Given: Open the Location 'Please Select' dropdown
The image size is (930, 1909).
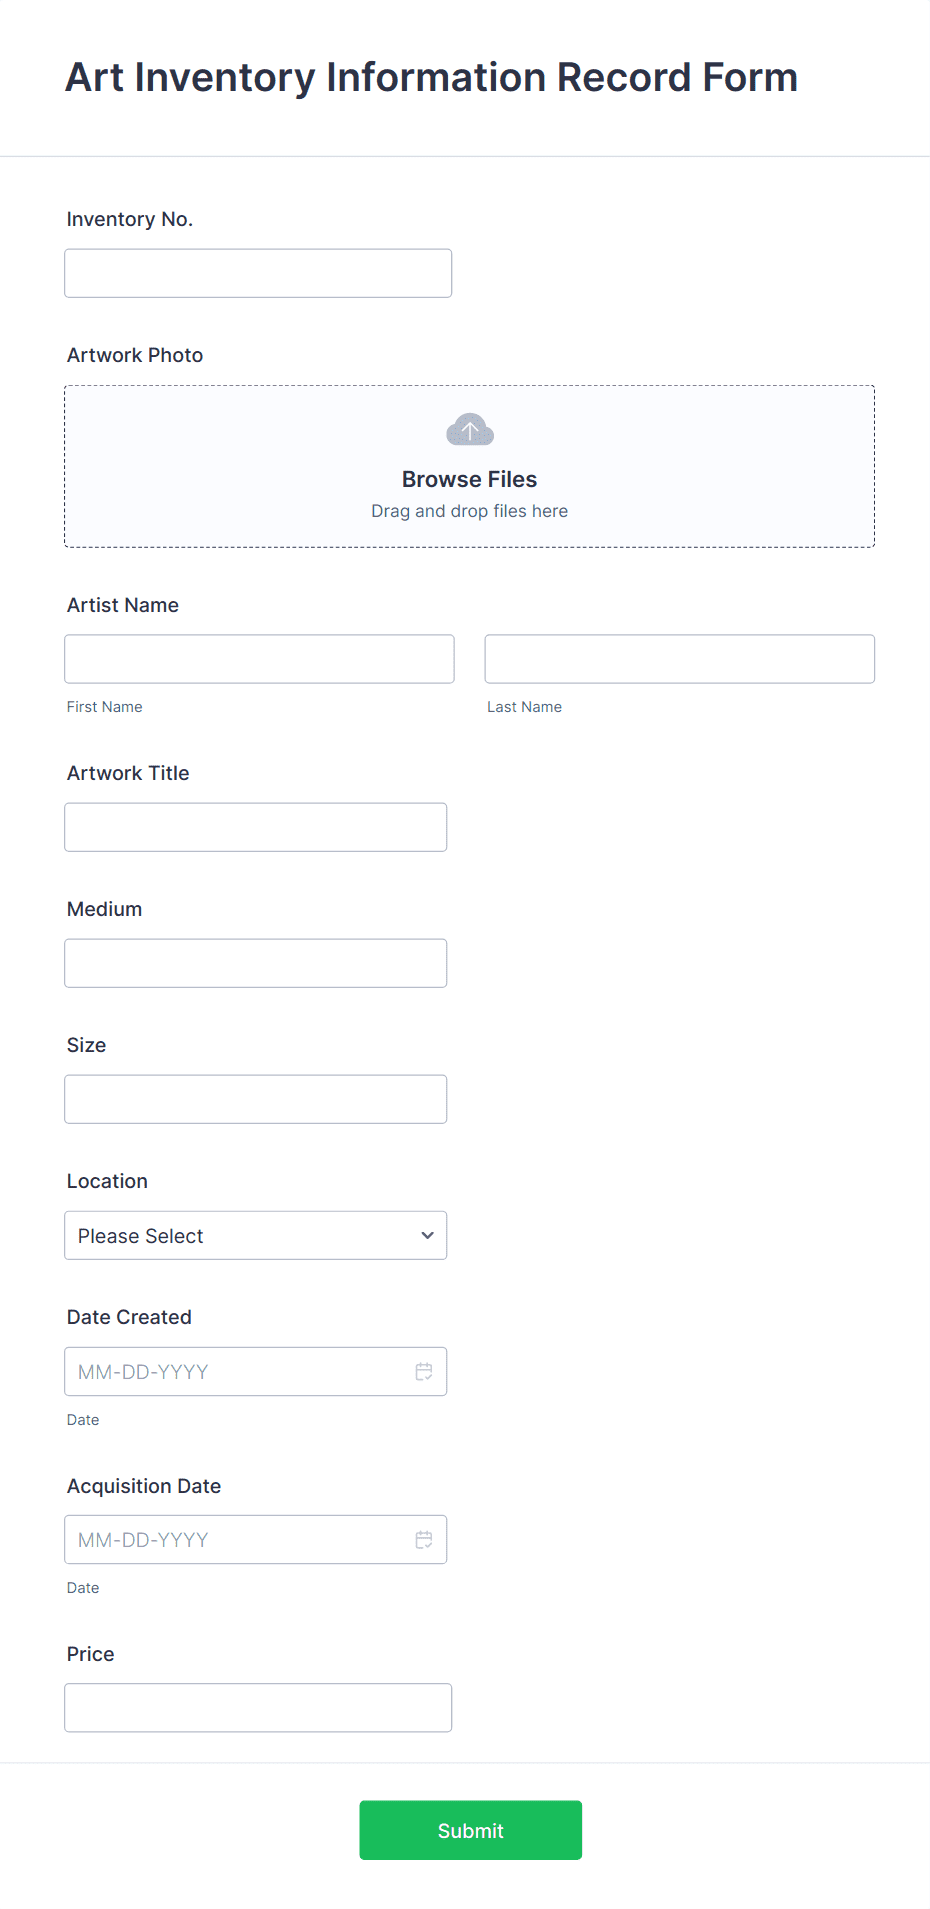Looking at the screenshot, I should point(255,1235).
